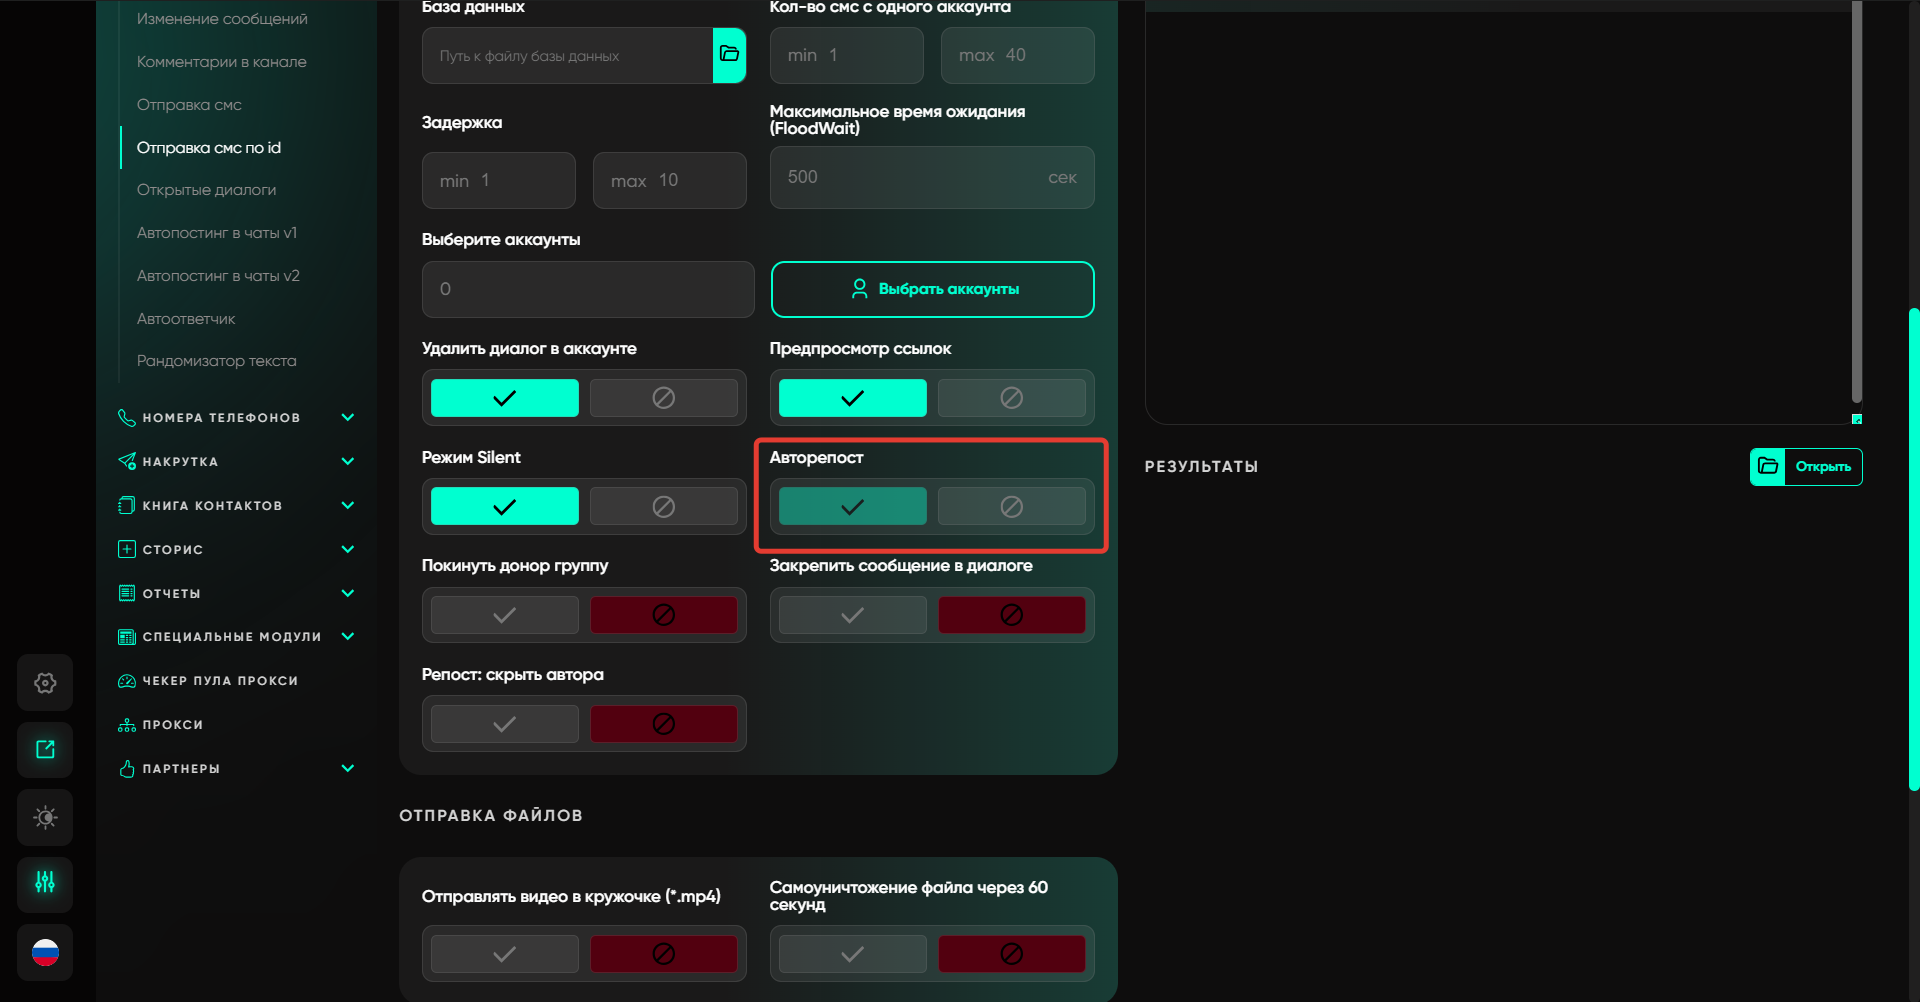Expand the Накрутка section chevron
The image size is (1920, 1002).
(x=347, y=462)
